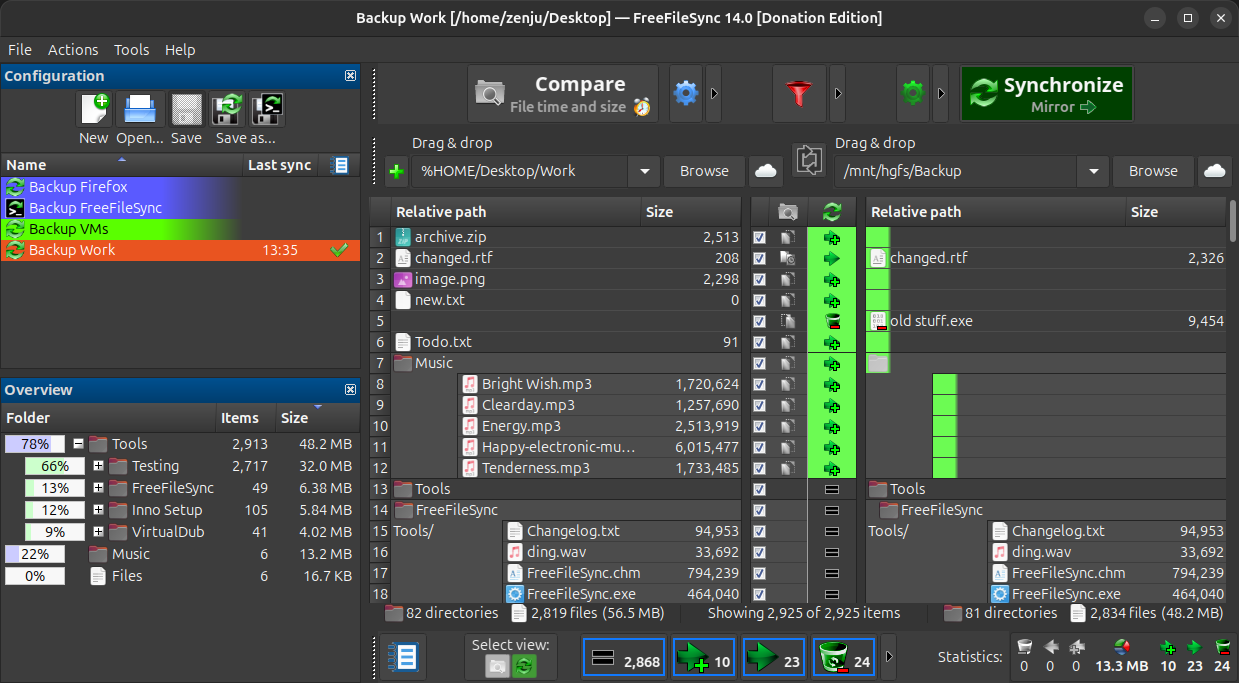Select the Backup VMs configuration

point(68,229)
